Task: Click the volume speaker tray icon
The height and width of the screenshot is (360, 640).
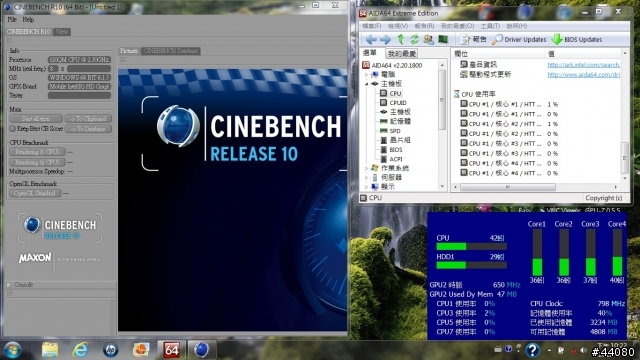Action: (x=582, y=350)
